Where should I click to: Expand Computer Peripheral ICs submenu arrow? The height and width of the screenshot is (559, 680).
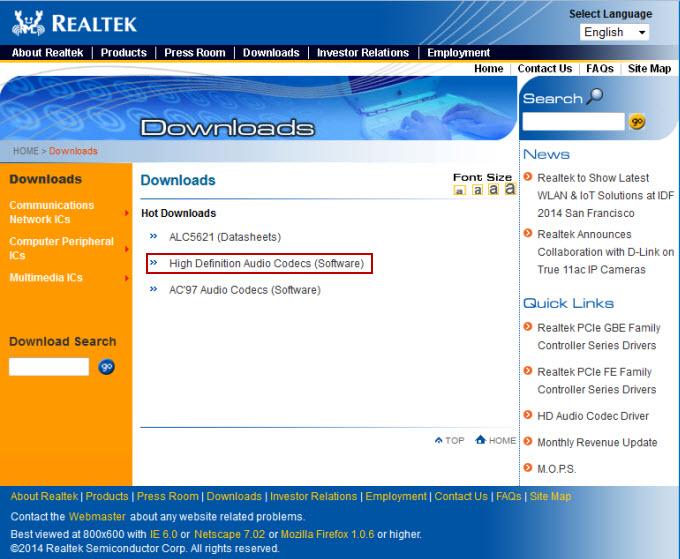[127, 249]
